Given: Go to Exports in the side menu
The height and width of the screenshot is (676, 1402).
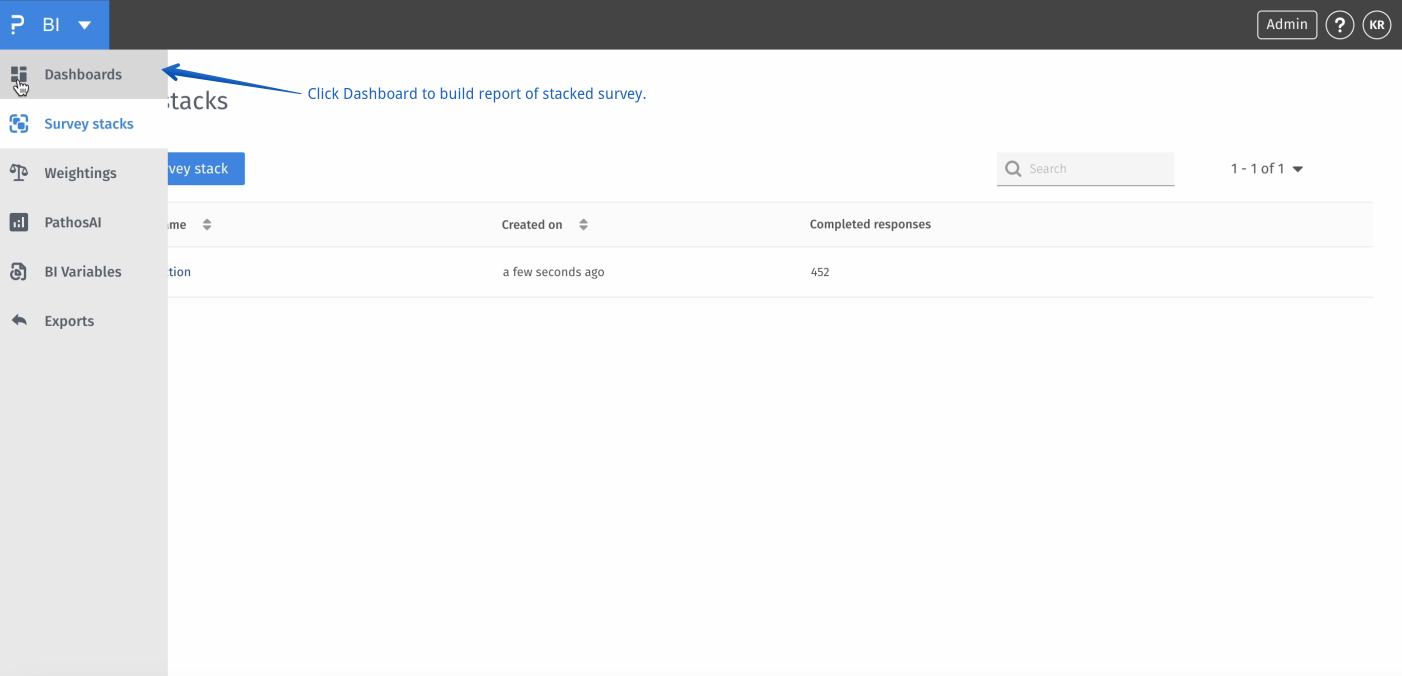Looking at the screenshot, I should [x=69, y=321].
